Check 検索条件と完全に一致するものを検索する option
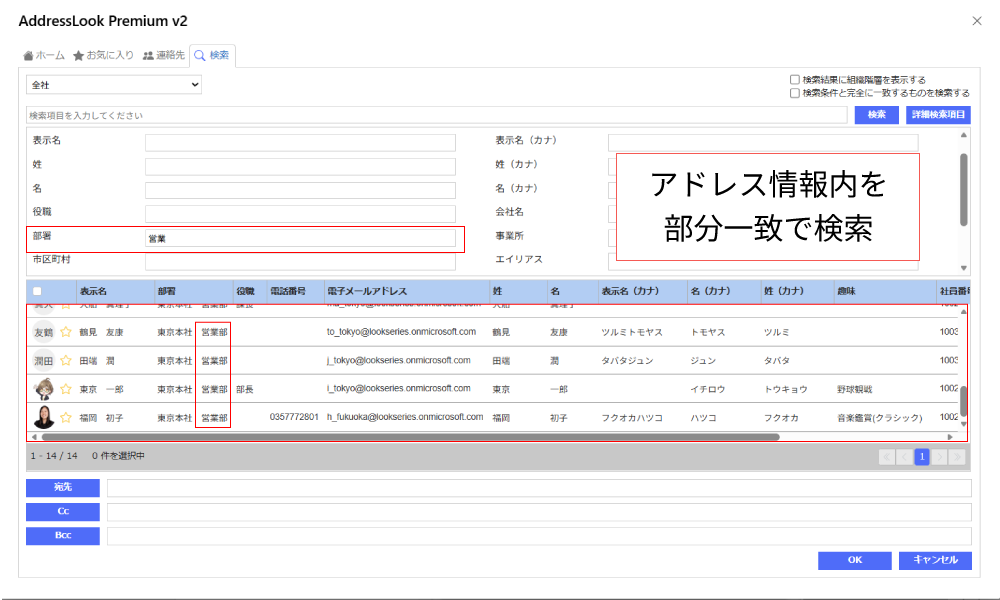The height and width of the screenshot is (600, 1000). click(x=794, y=93)
